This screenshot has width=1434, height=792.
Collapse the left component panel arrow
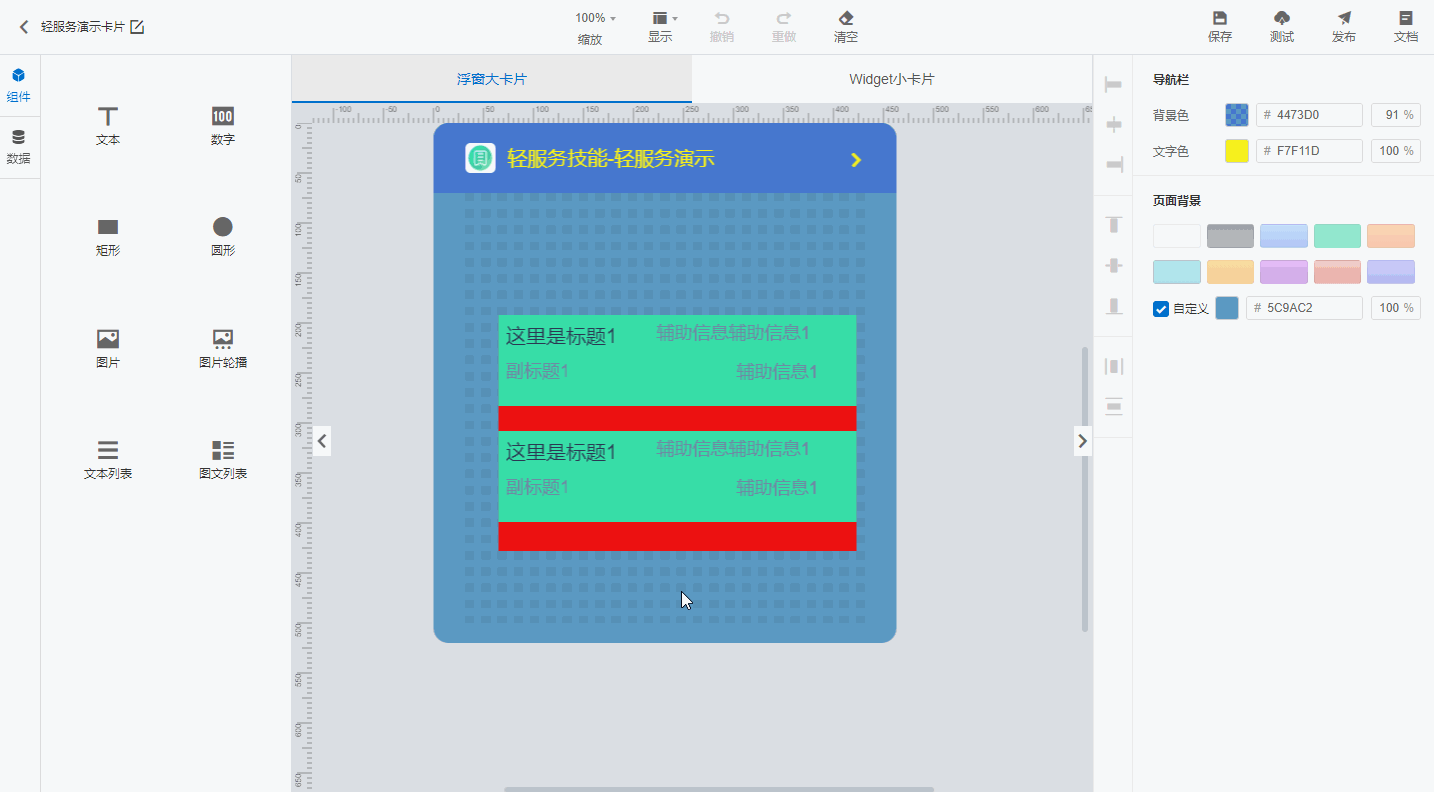322,440
